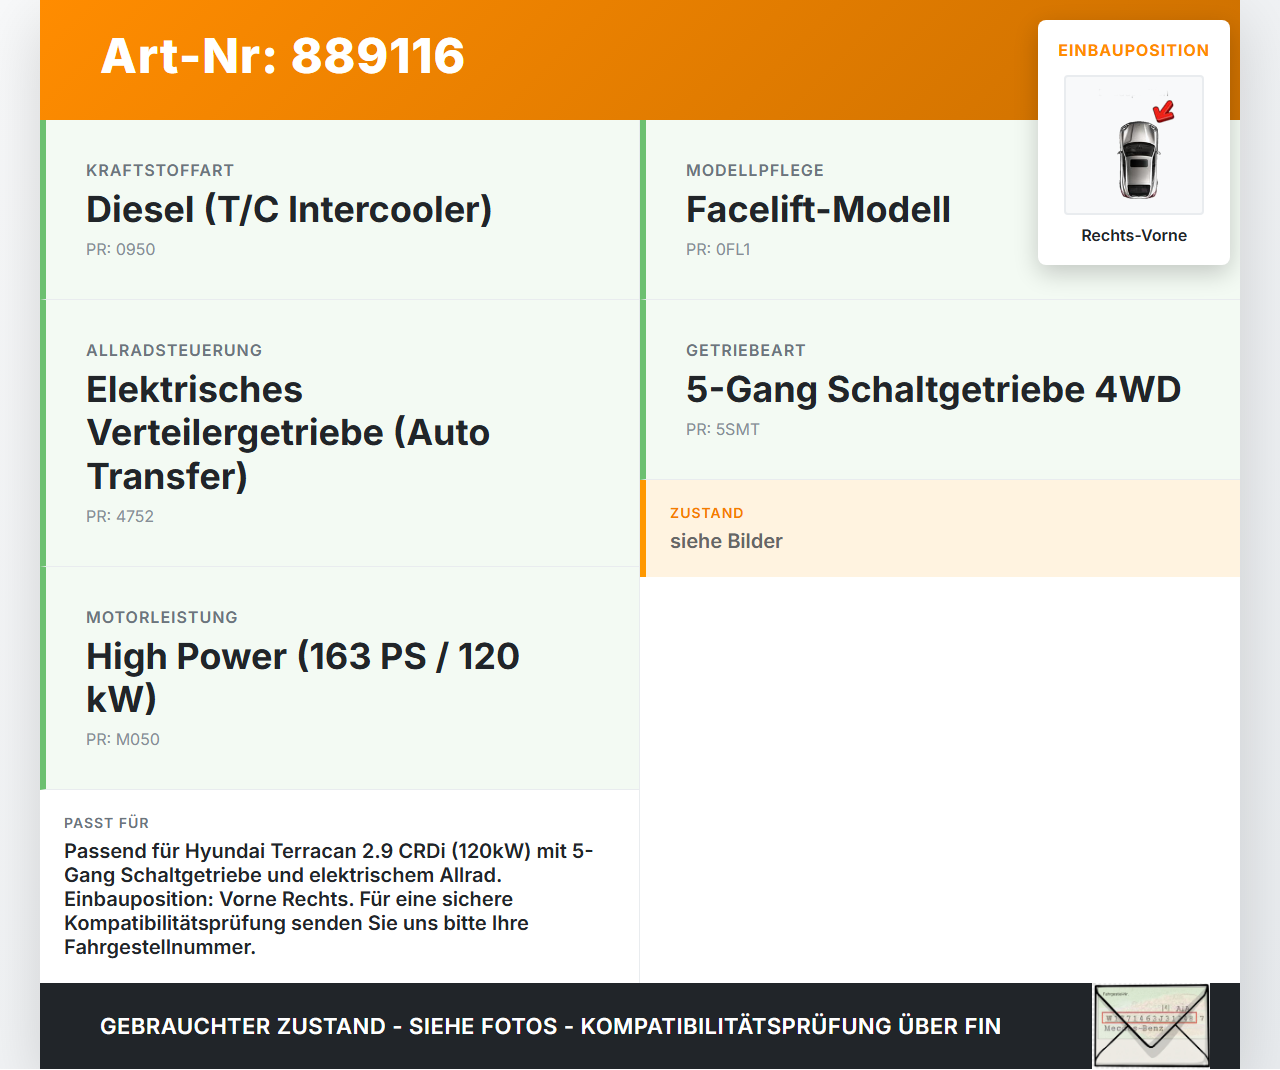Click the MOTORLEISTUNG label

(x=162, y=618)
